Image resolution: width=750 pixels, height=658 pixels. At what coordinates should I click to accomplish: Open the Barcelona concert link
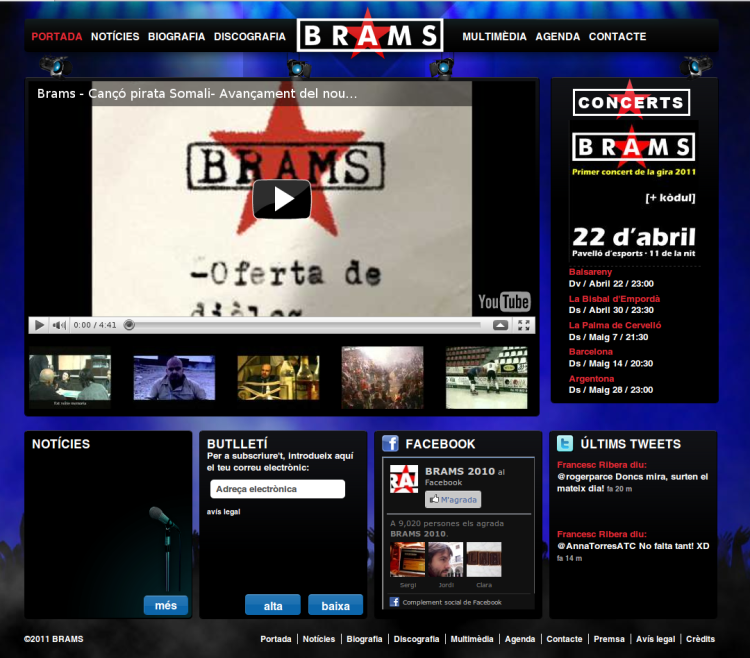[591, 351]
